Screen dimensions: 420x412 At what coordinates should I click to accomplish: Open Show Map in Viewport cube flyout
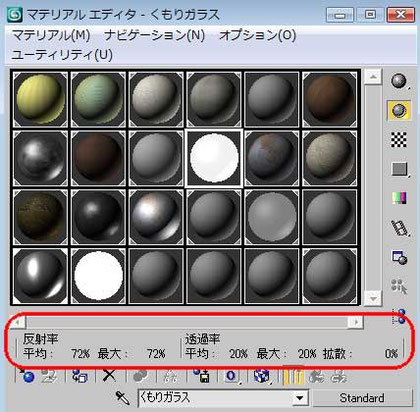pyautogui.click(x=262, y=376)
